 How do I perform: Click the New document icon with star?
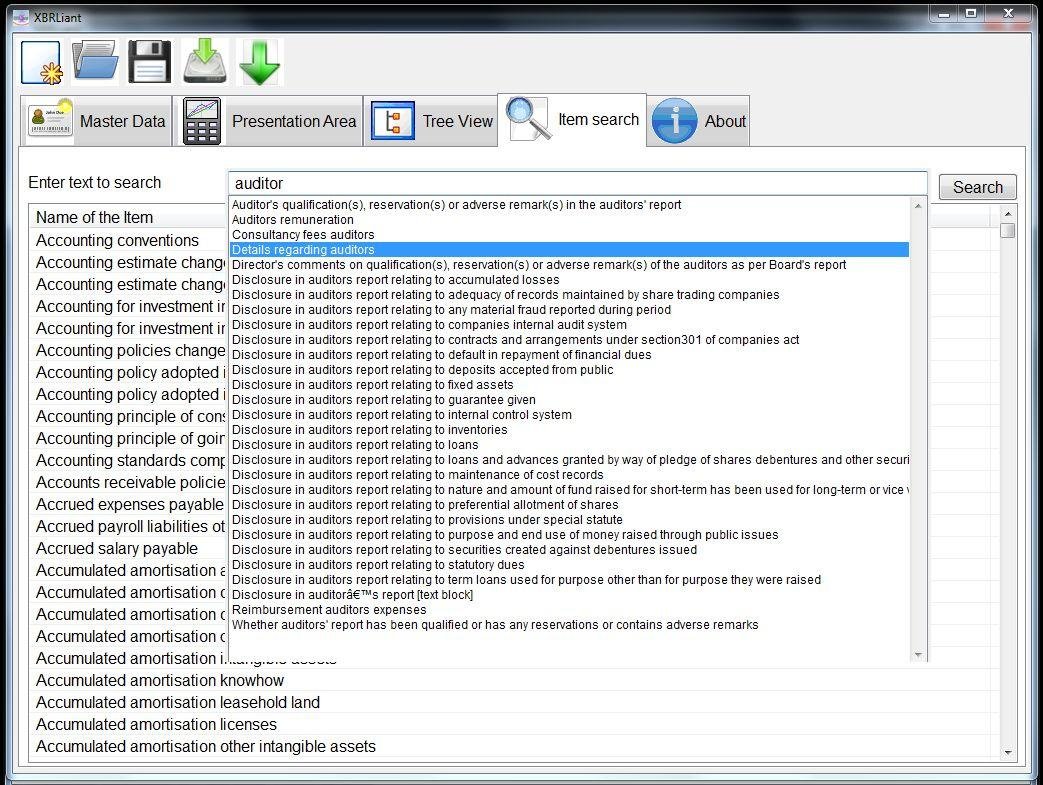42,63
